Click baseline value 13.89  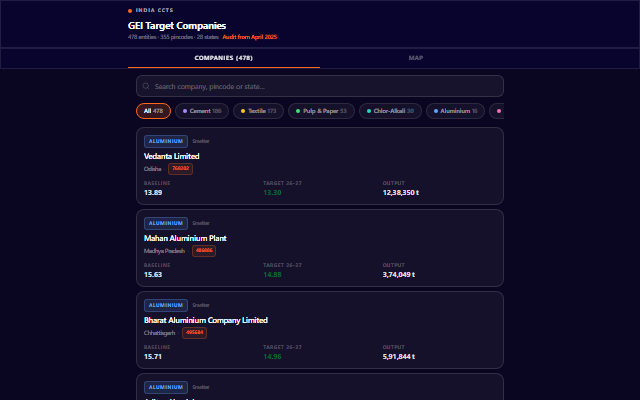pos(153,193)
